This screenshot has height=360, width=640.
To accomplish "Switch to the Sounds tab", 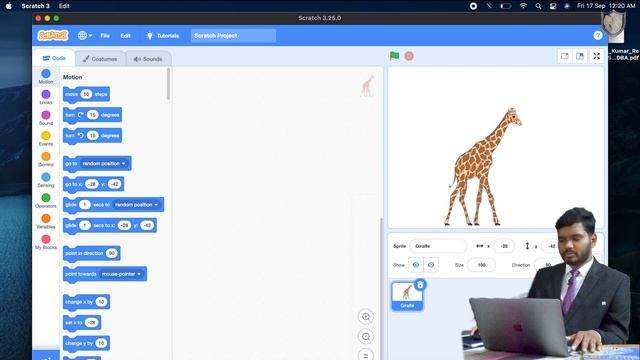I will click(x=148, y=59).
